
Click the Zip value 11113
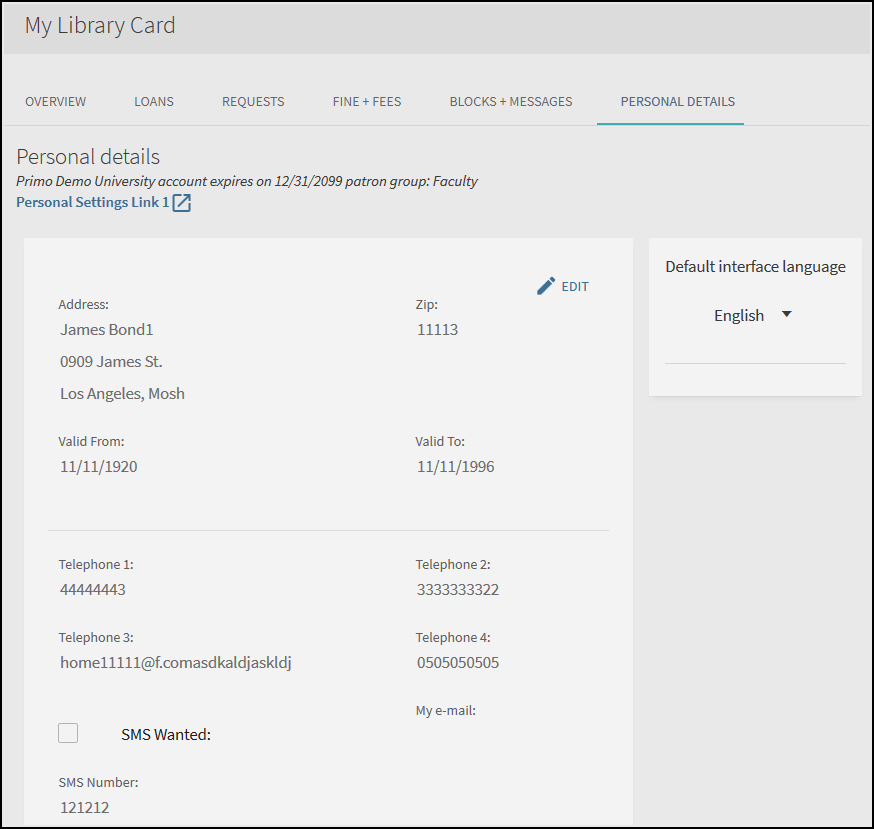tap(438, 330)
